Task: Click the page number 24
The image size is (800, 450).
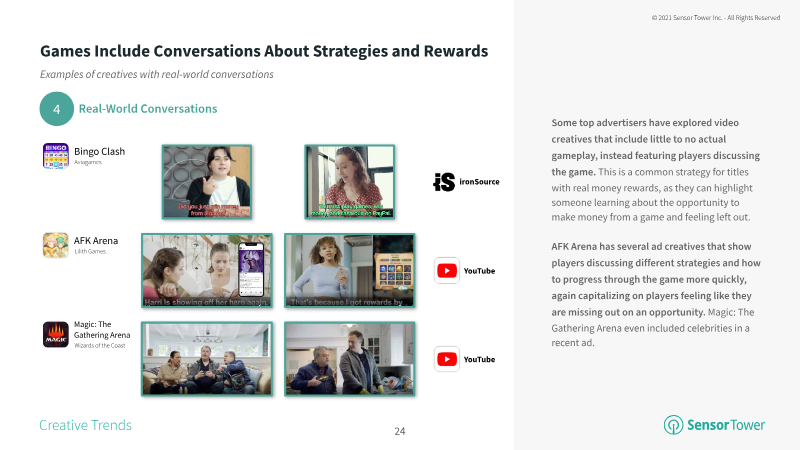Action: pyautogui.click(x=400, y=431)
